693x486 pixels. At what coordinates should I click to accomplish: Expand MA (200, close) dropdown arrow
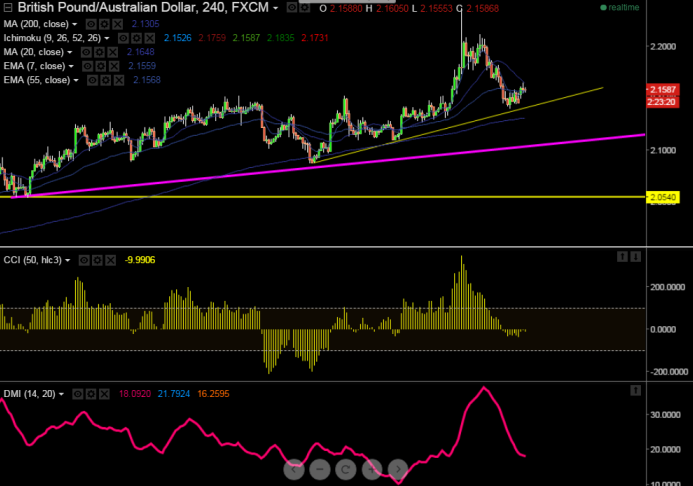coord(74,24)
